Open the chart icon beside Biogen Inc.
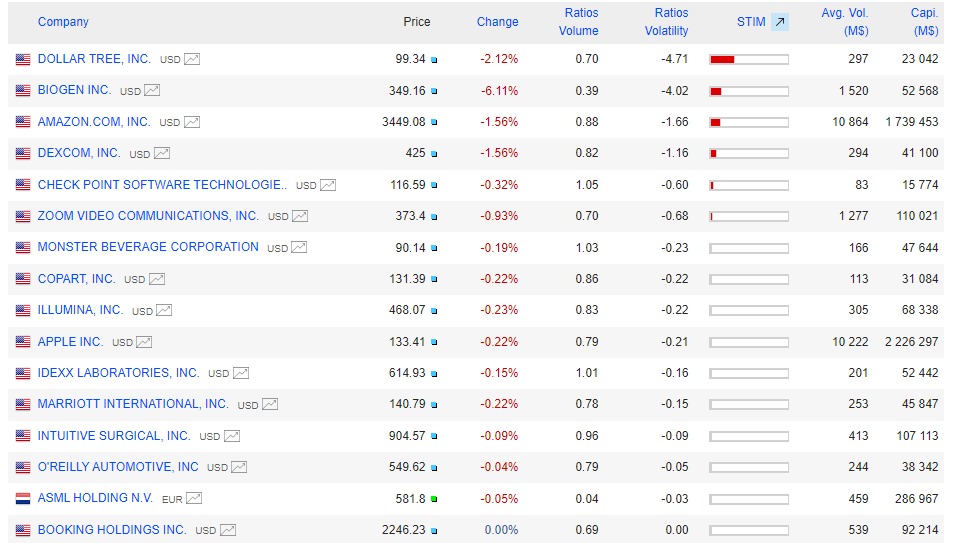The image size is (960, 543). pos(152,91)
